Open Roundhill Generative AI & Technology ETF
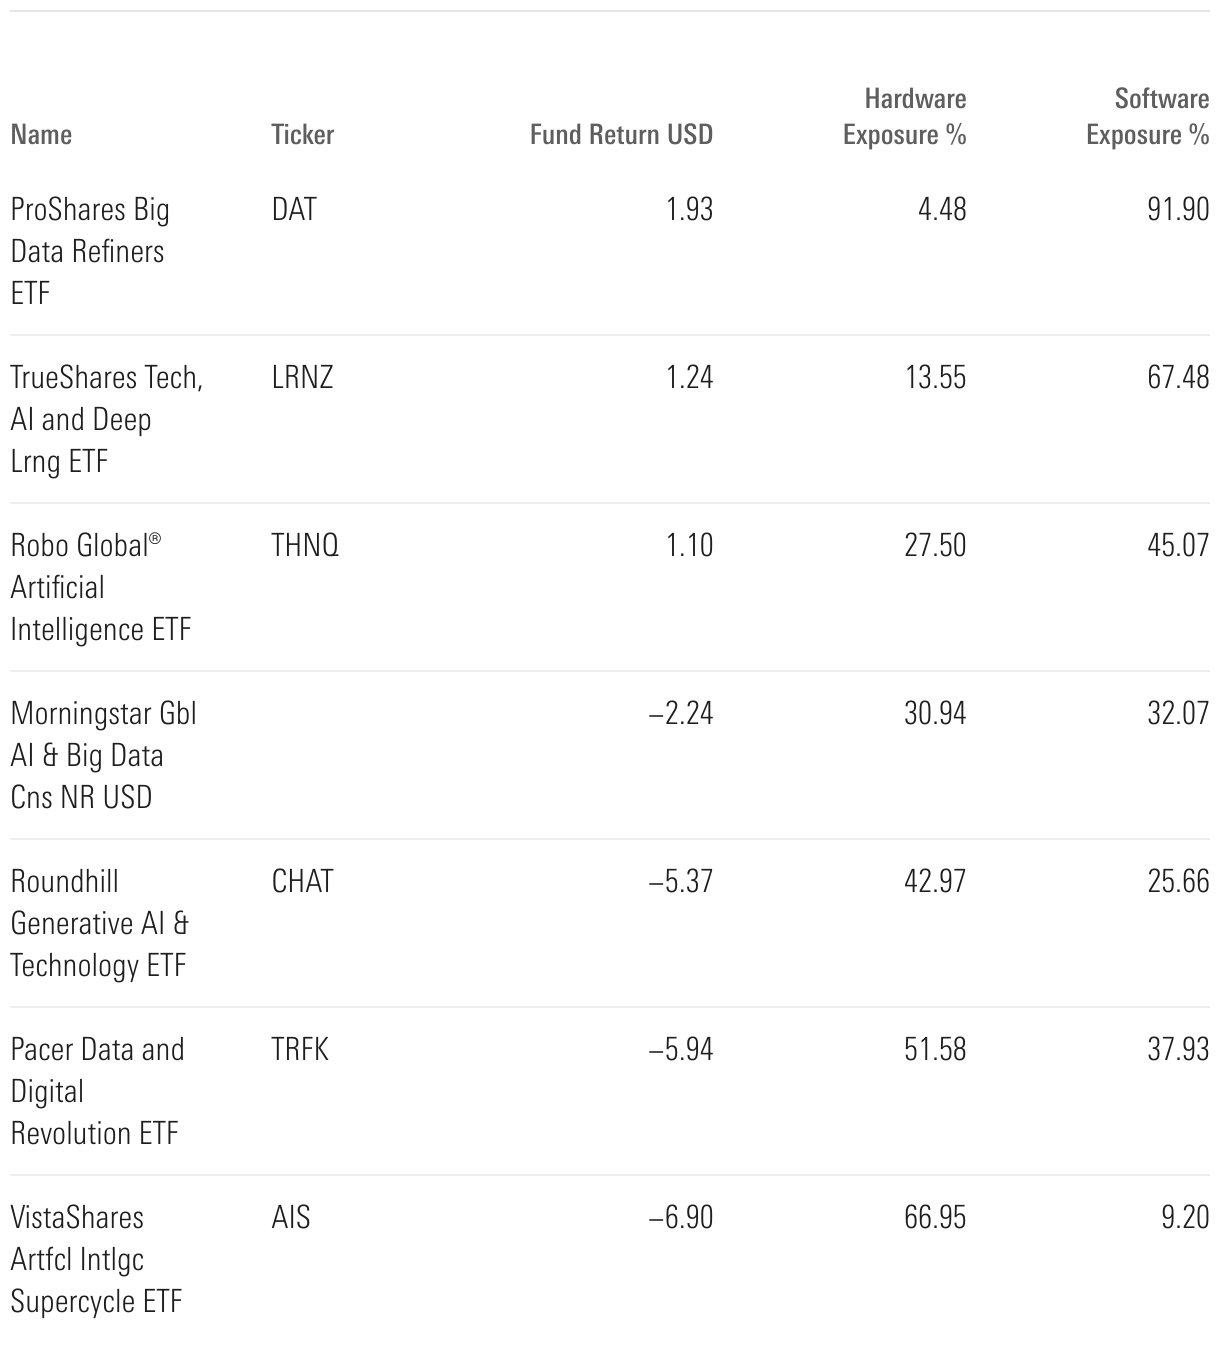The height and width of the screenshot is (1352, 1220). (x=99, y=923)
